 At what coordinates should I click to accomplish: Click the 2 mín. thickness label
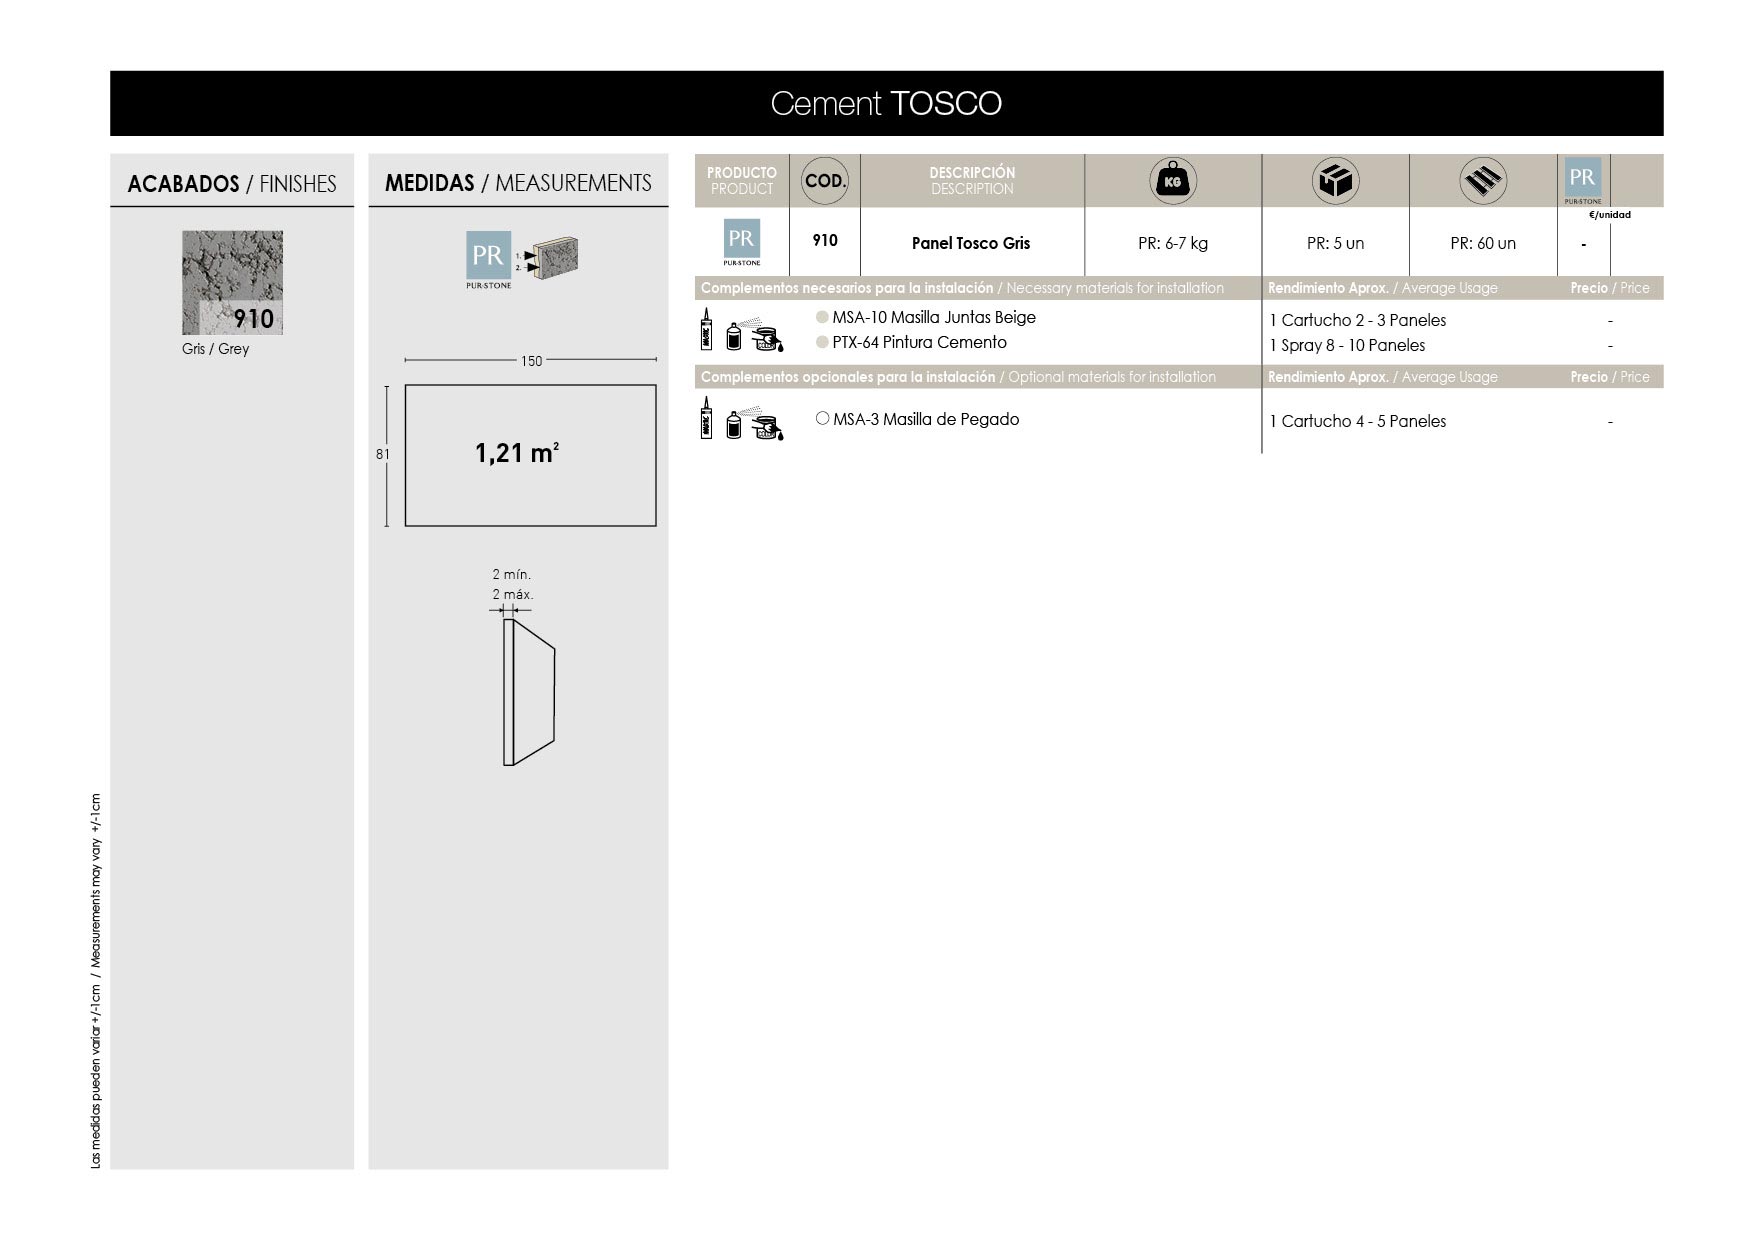pos(512,574)
